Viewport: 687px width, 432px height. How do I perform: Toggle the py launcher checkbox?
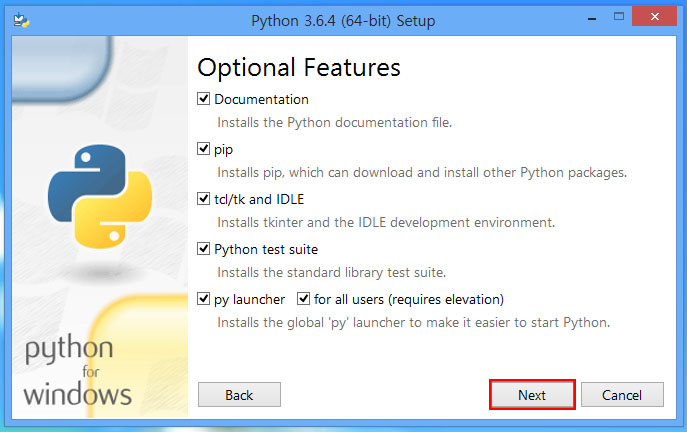(204, 299)
